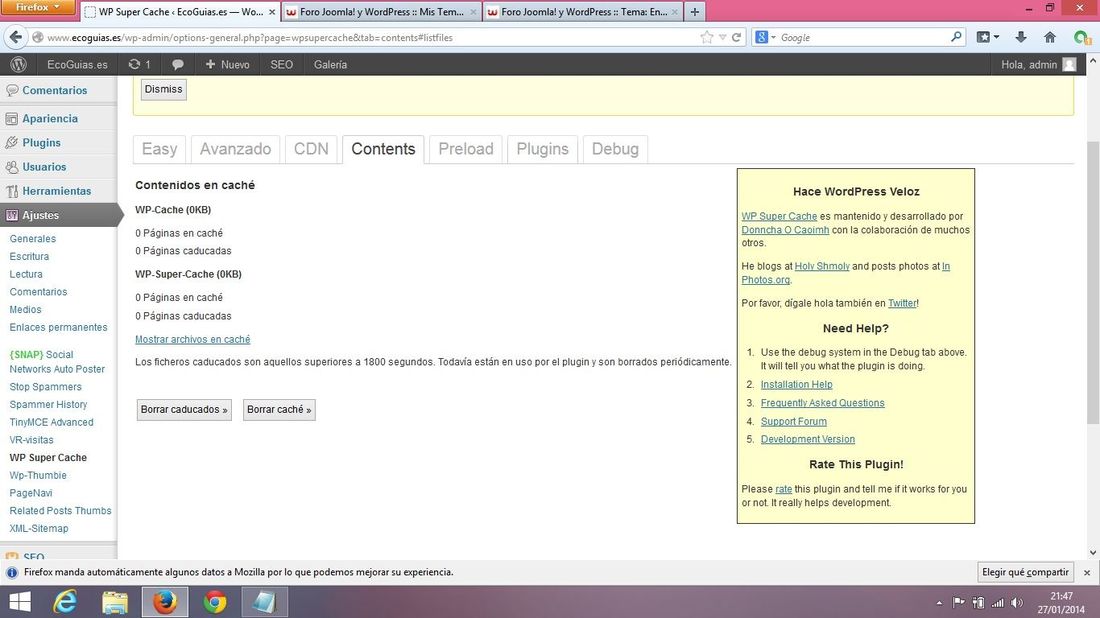This screenshot has height=618, width=1100.
Task: Click Elegir qué compartir button
Action: pyautogui.click(x=1025, y=572)
